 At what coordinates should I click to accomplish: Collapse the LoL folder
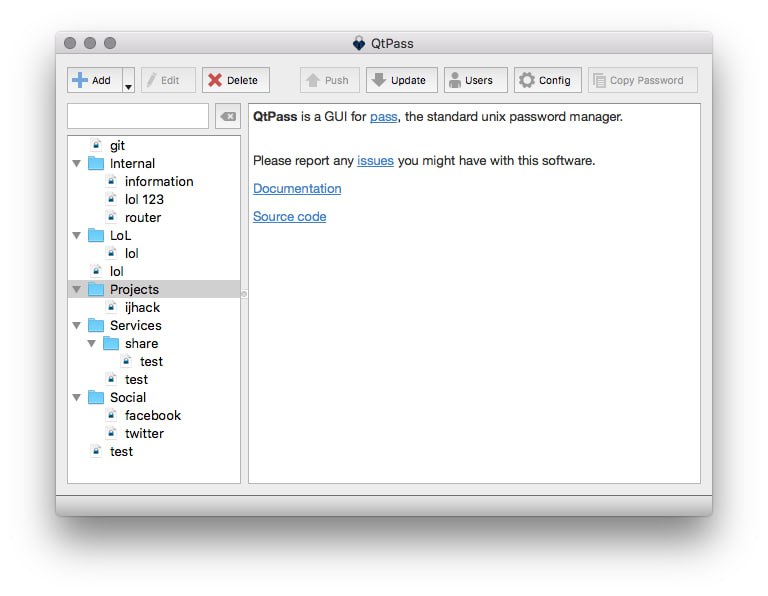77,236
